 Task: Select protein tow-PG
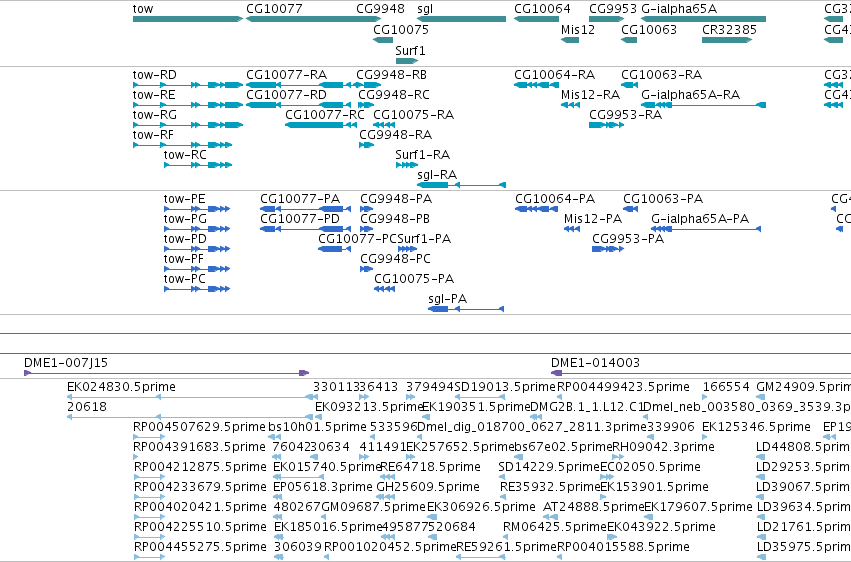[185, 219]
